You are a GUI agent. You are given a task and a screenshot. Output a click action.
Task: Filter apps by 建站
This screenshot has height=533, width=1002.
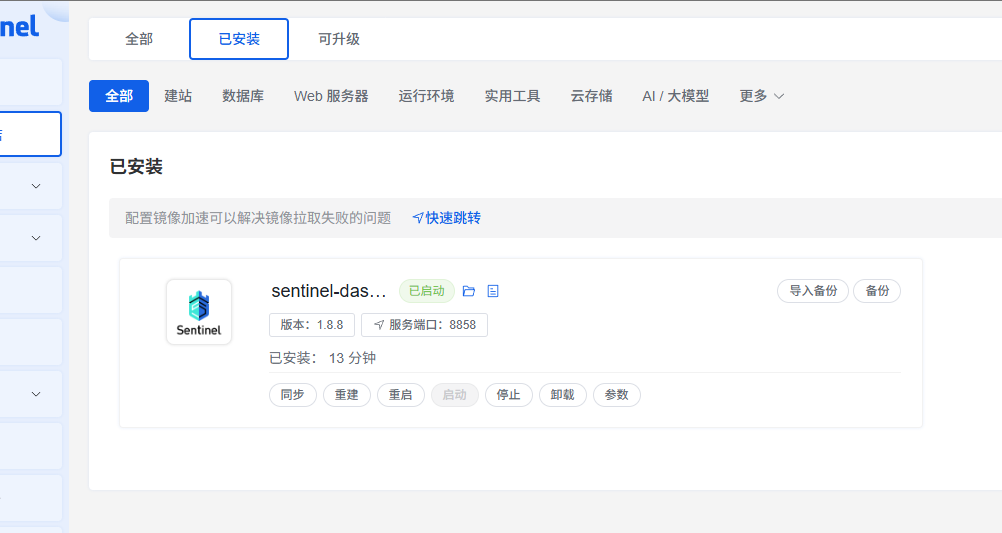pyautogui.click(x=178, y=96)
